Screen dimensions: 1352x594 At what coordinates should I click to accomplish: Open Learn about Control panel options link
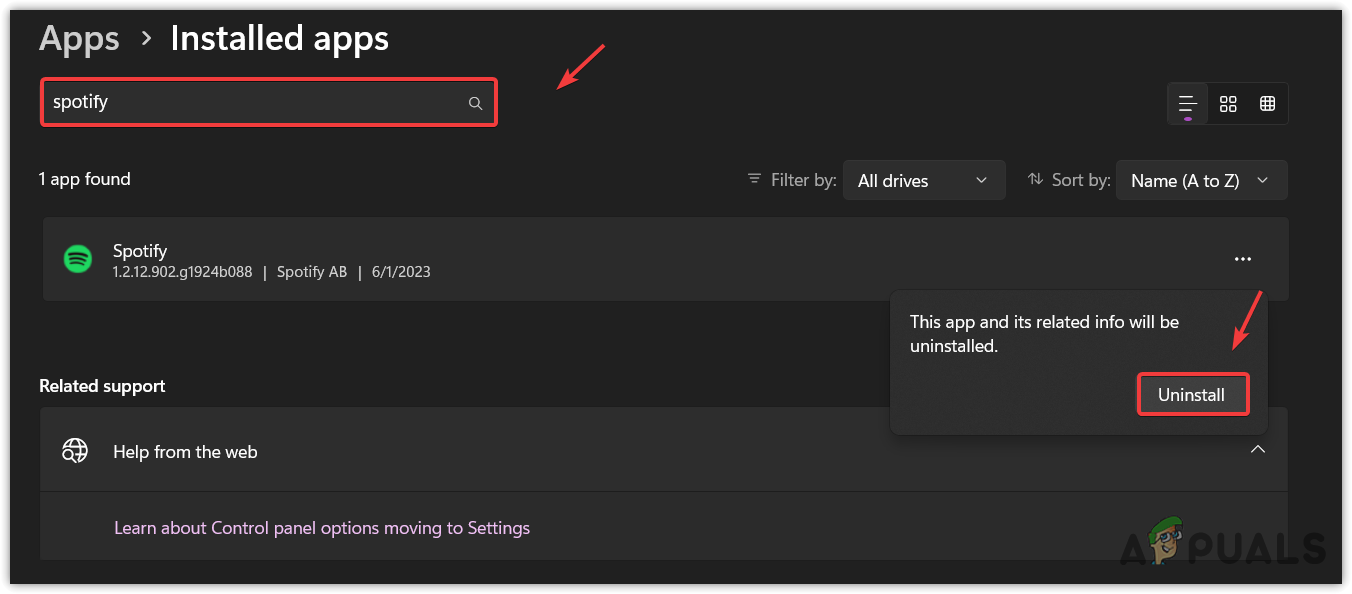pos(322,527)
